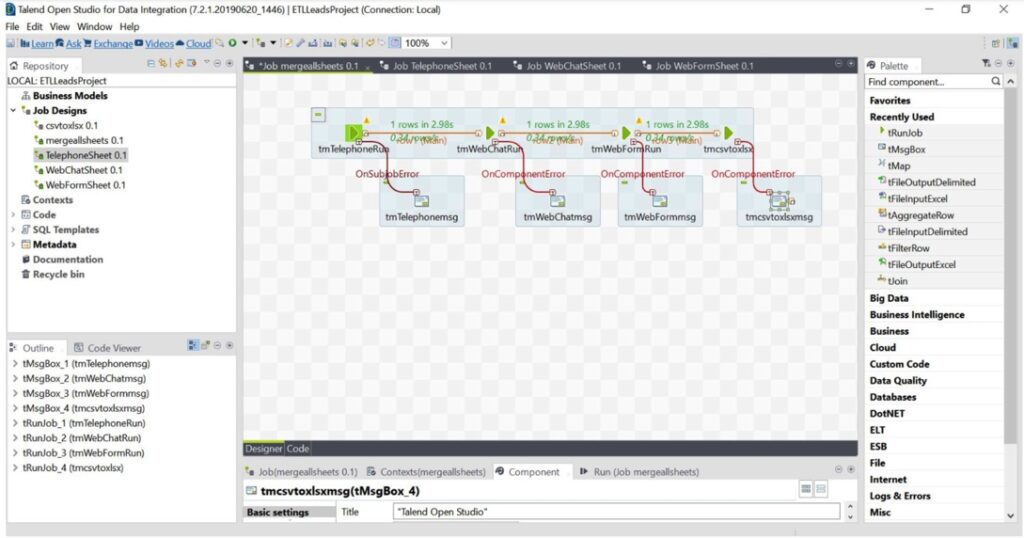1024x538 pixels.
Task: Click the Open Perspective icon at top right
Action: [x=995, y=43]
